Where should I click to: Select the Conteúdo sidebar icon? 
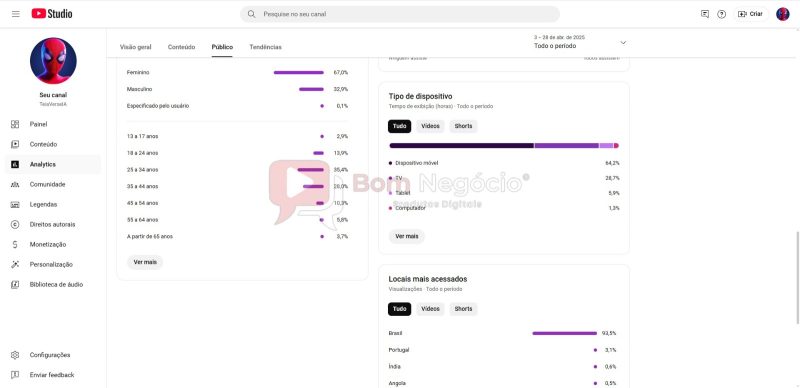[15, 144]
